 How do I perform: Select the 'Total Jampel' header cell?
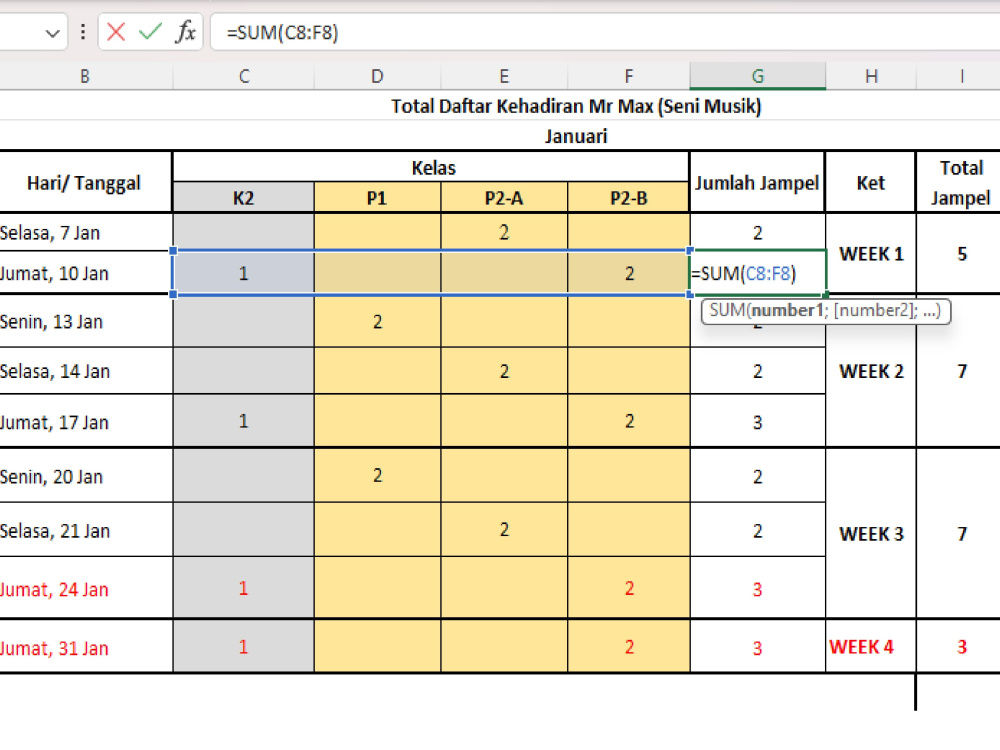961,182
